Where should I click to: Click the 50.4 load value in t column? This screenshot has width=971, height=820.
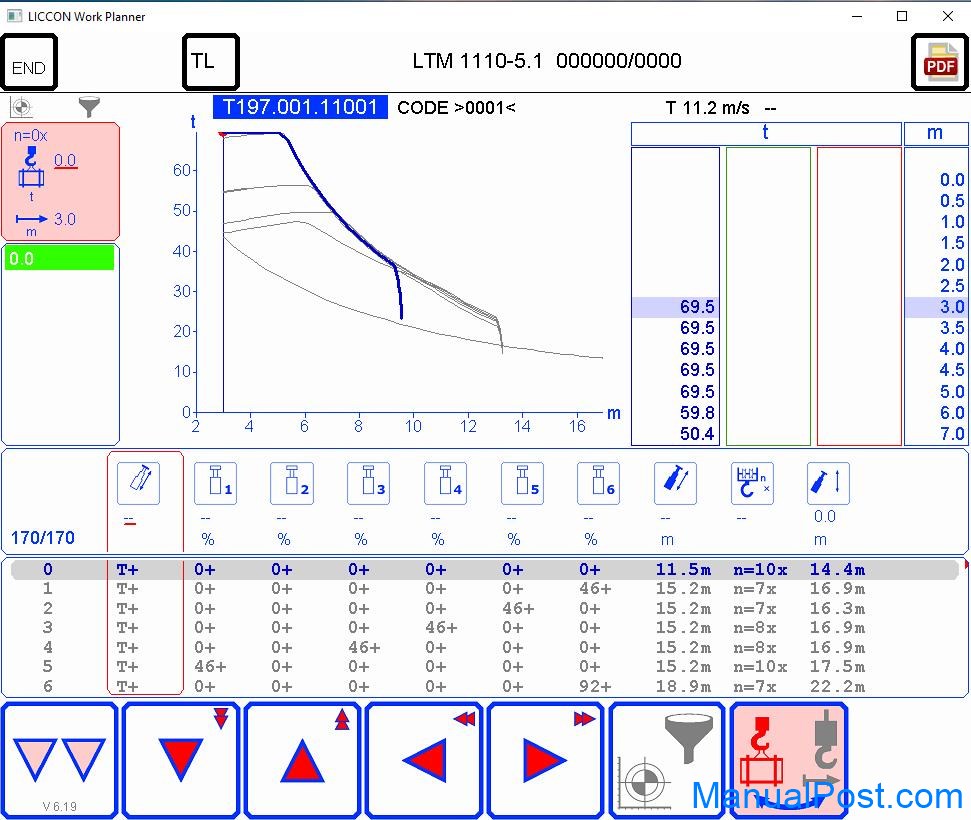click(x=697, y=434)
